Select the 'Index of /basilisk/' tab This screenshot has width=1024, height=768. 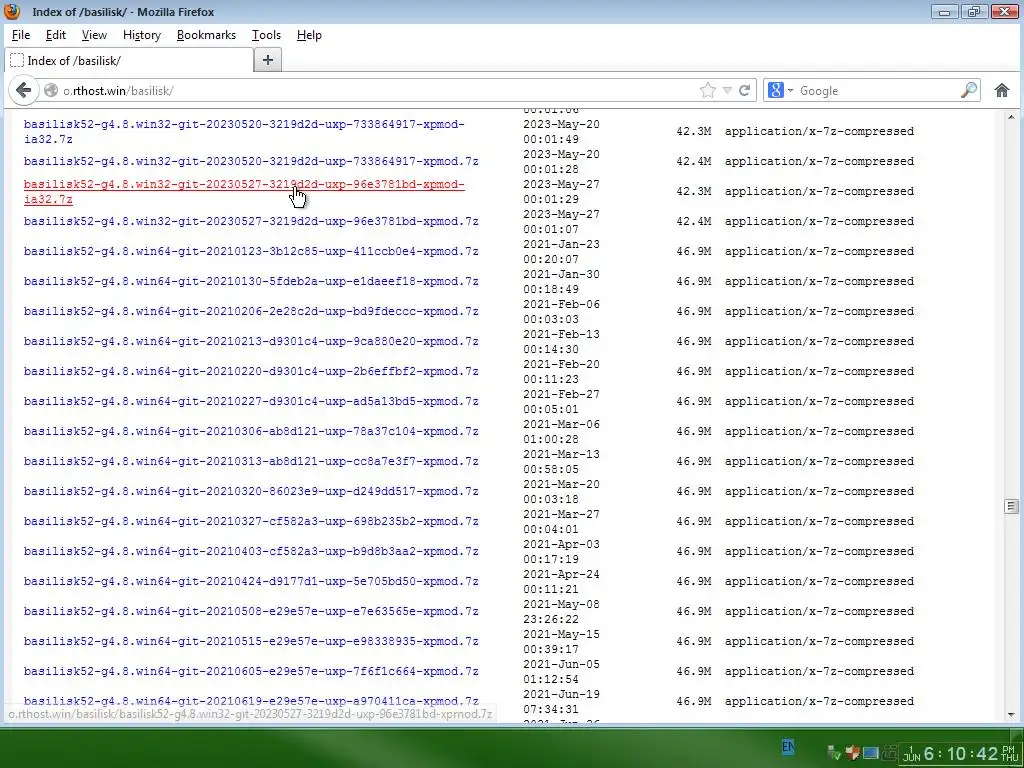click(129, 60)
